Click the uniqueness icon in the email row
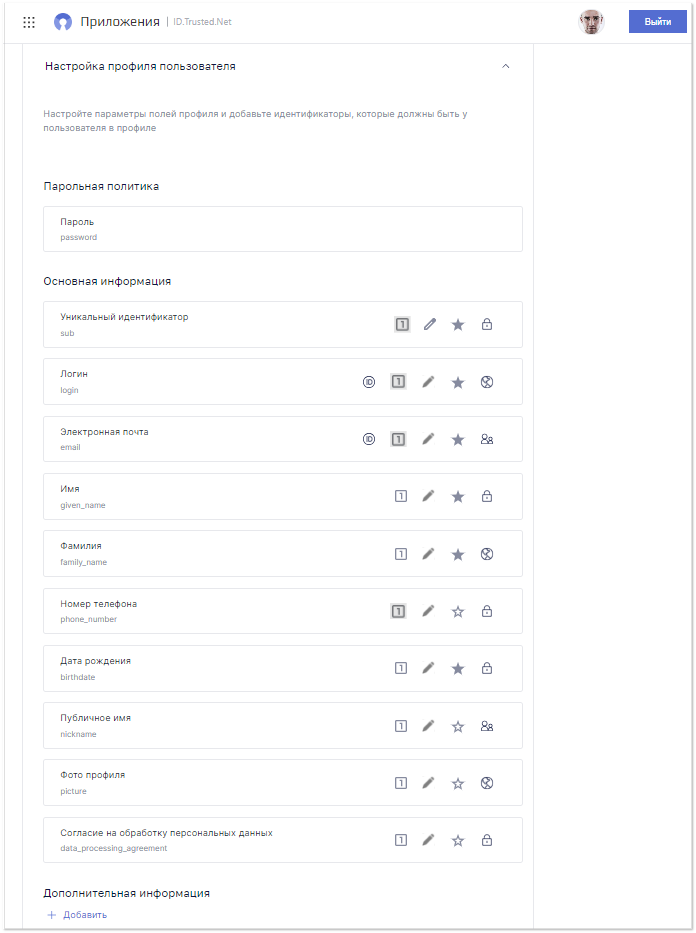 [399, 439]
